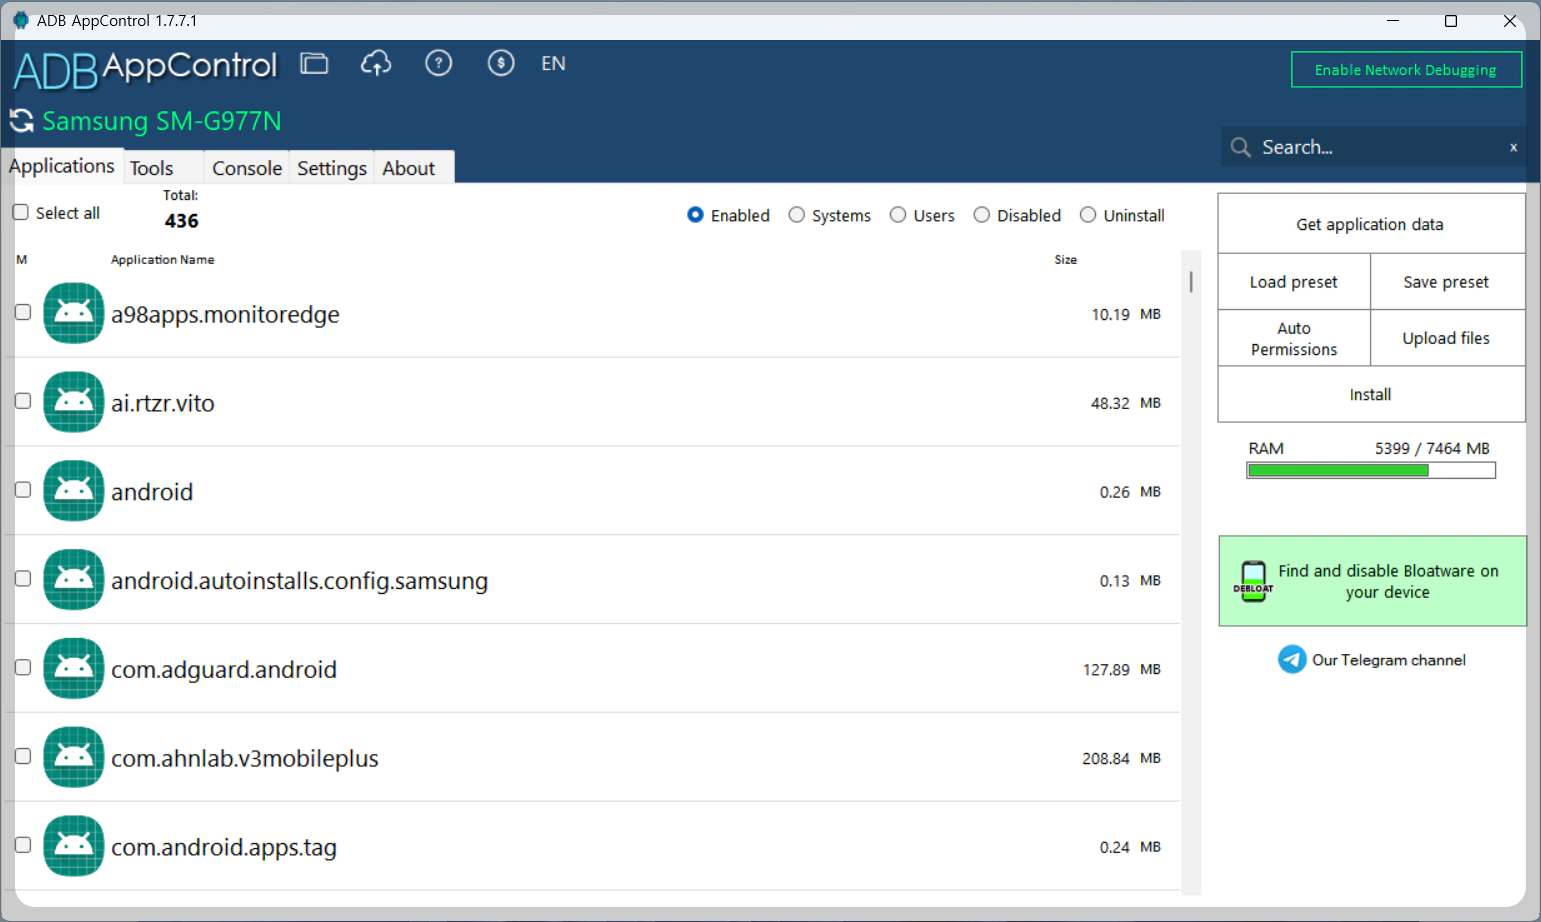Click the Save preset button
The height and width of the screenshot is (922, 1541).
pos(1447,282)
